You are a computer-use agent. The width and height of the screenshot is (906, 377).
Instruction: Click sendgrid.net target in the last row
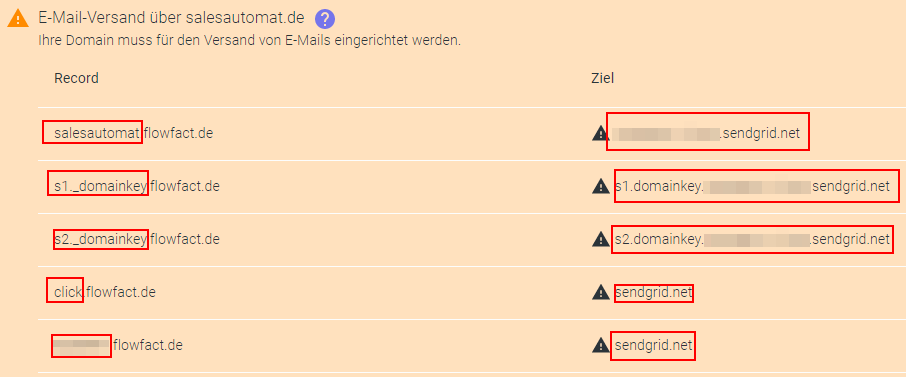click(x=653, y=346)
